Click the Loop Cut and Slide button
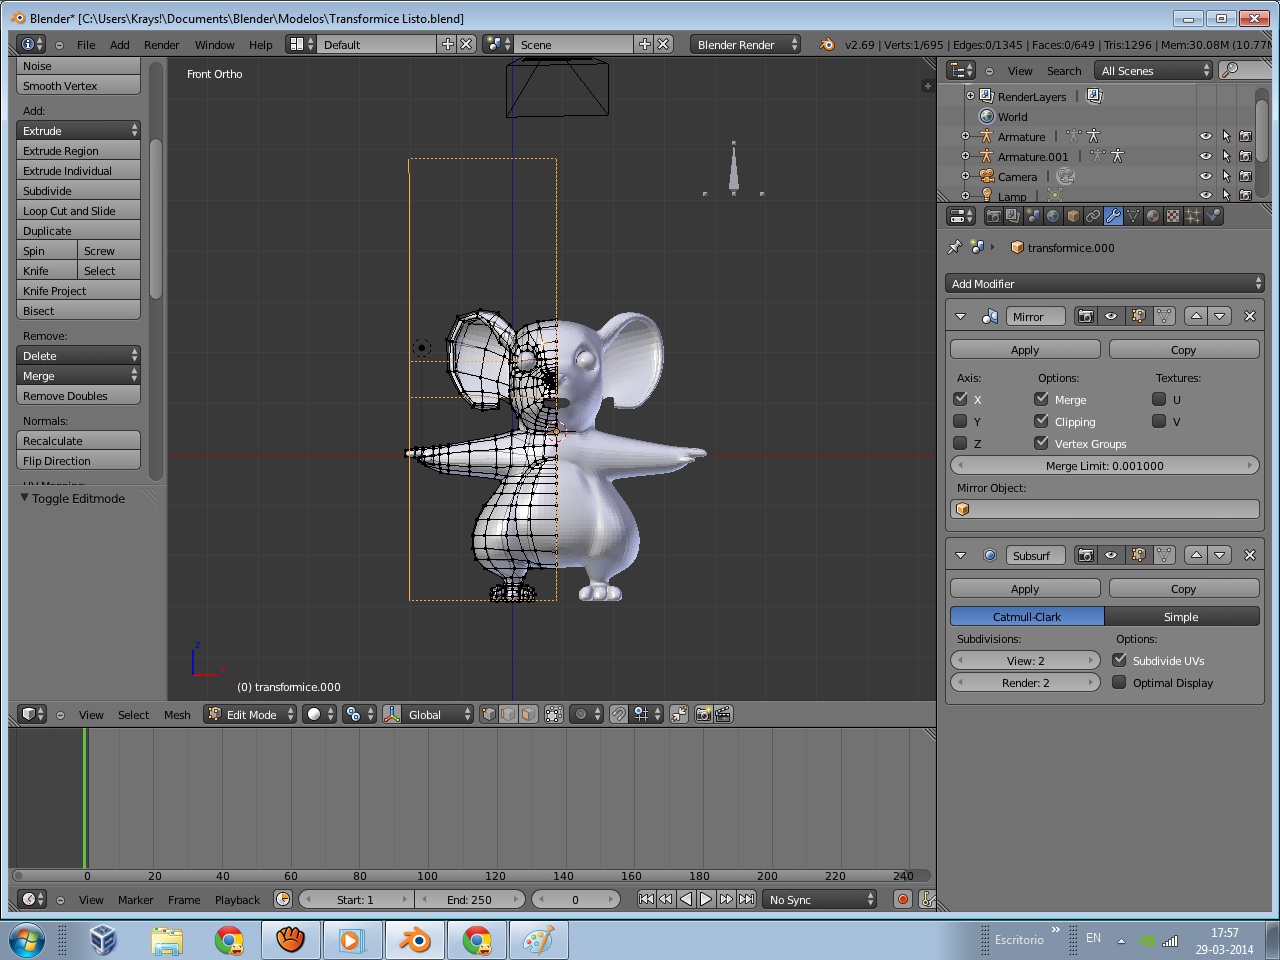Image resolution: width=1280 pixels, height=960 pixels. (x=78, y=211)
